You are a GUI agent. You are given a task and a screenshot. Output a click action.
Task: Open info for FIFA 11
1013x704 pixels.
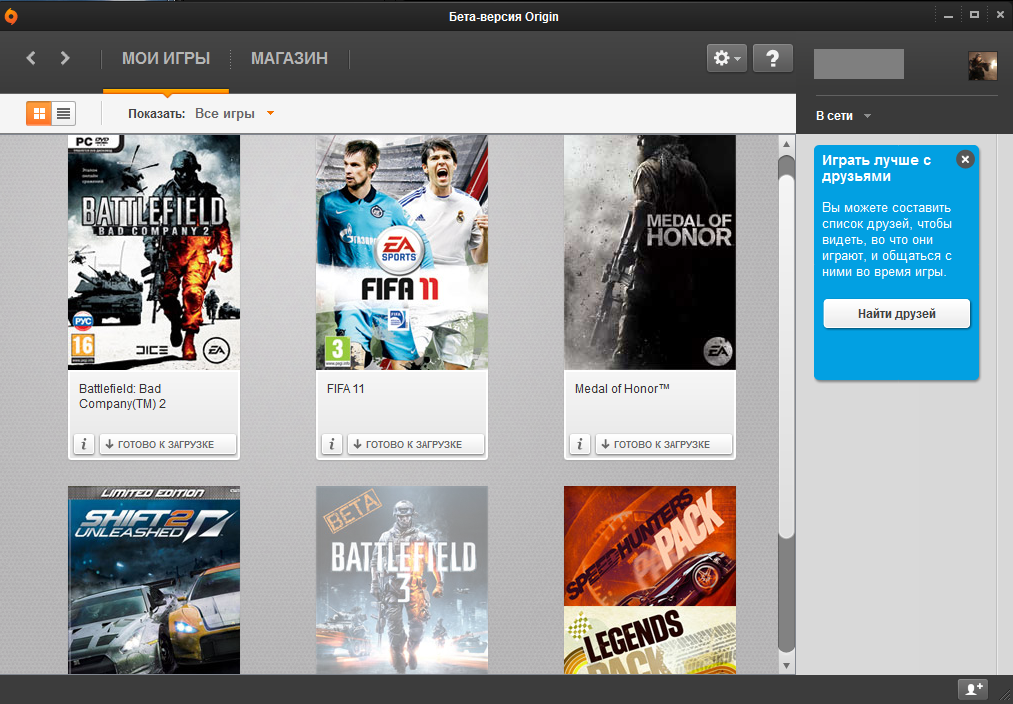[332, 444]
